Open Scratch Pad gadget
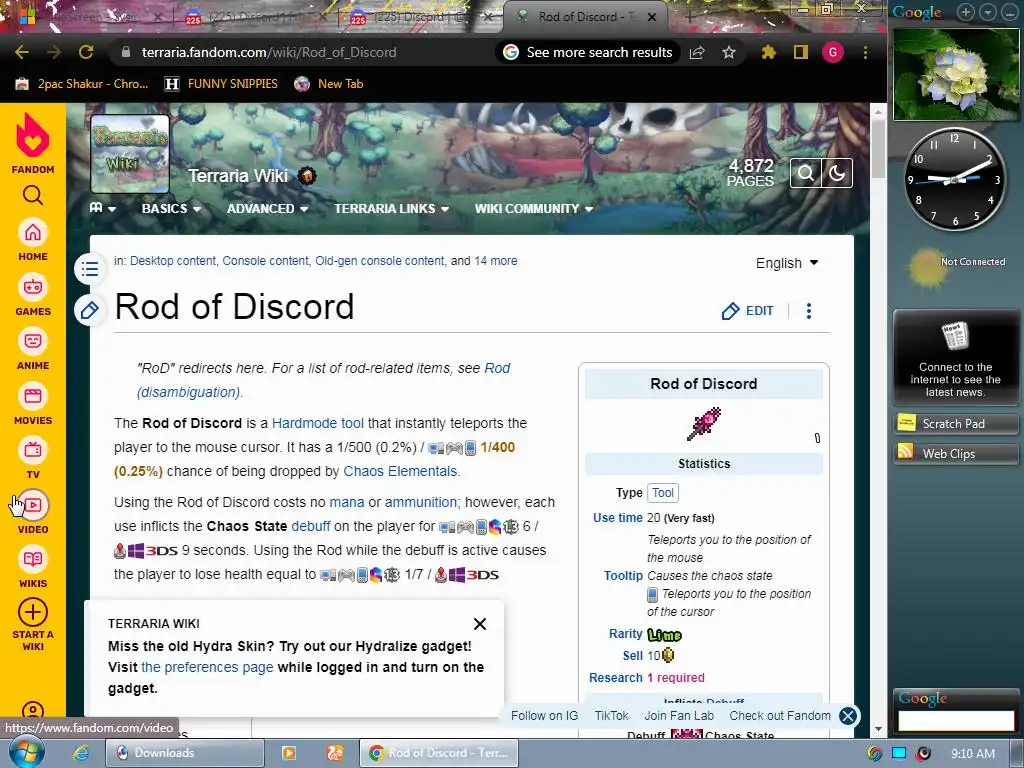Image resolution: width=1024 pixels, height=768 pixels. (955, 424)
